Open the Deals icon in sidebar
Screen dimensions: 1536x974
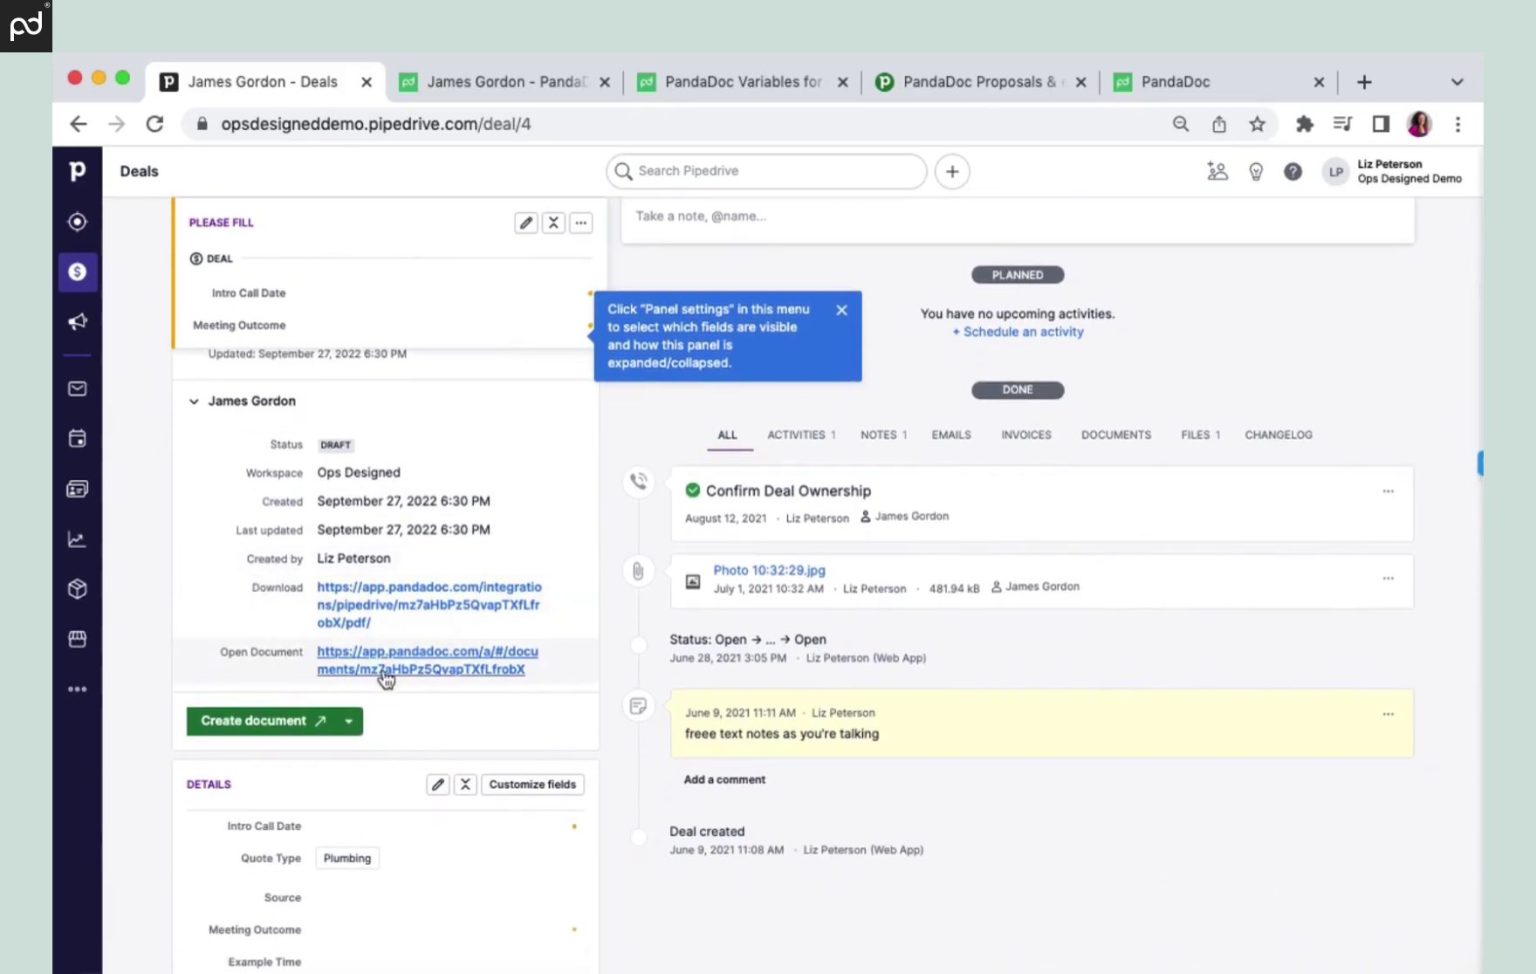[77, 272]
